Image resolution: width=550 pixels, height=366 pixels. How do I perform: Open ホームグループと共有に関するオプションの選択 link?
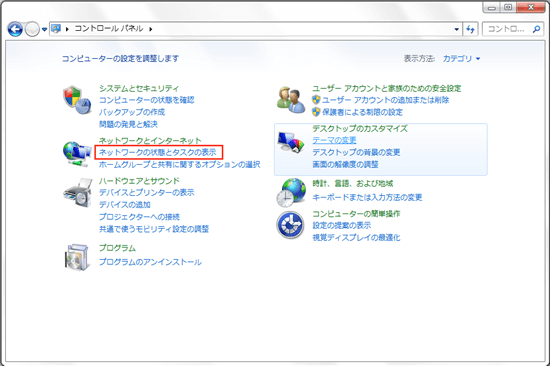click(180, 164)
